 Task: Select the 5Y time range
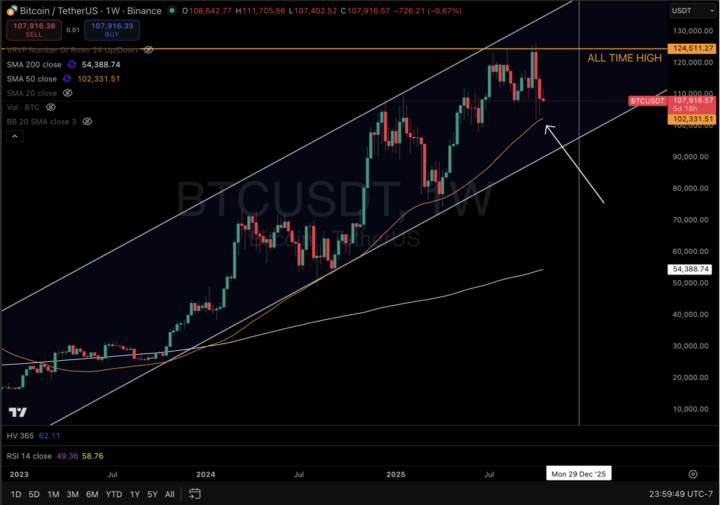tap(152, 494)
